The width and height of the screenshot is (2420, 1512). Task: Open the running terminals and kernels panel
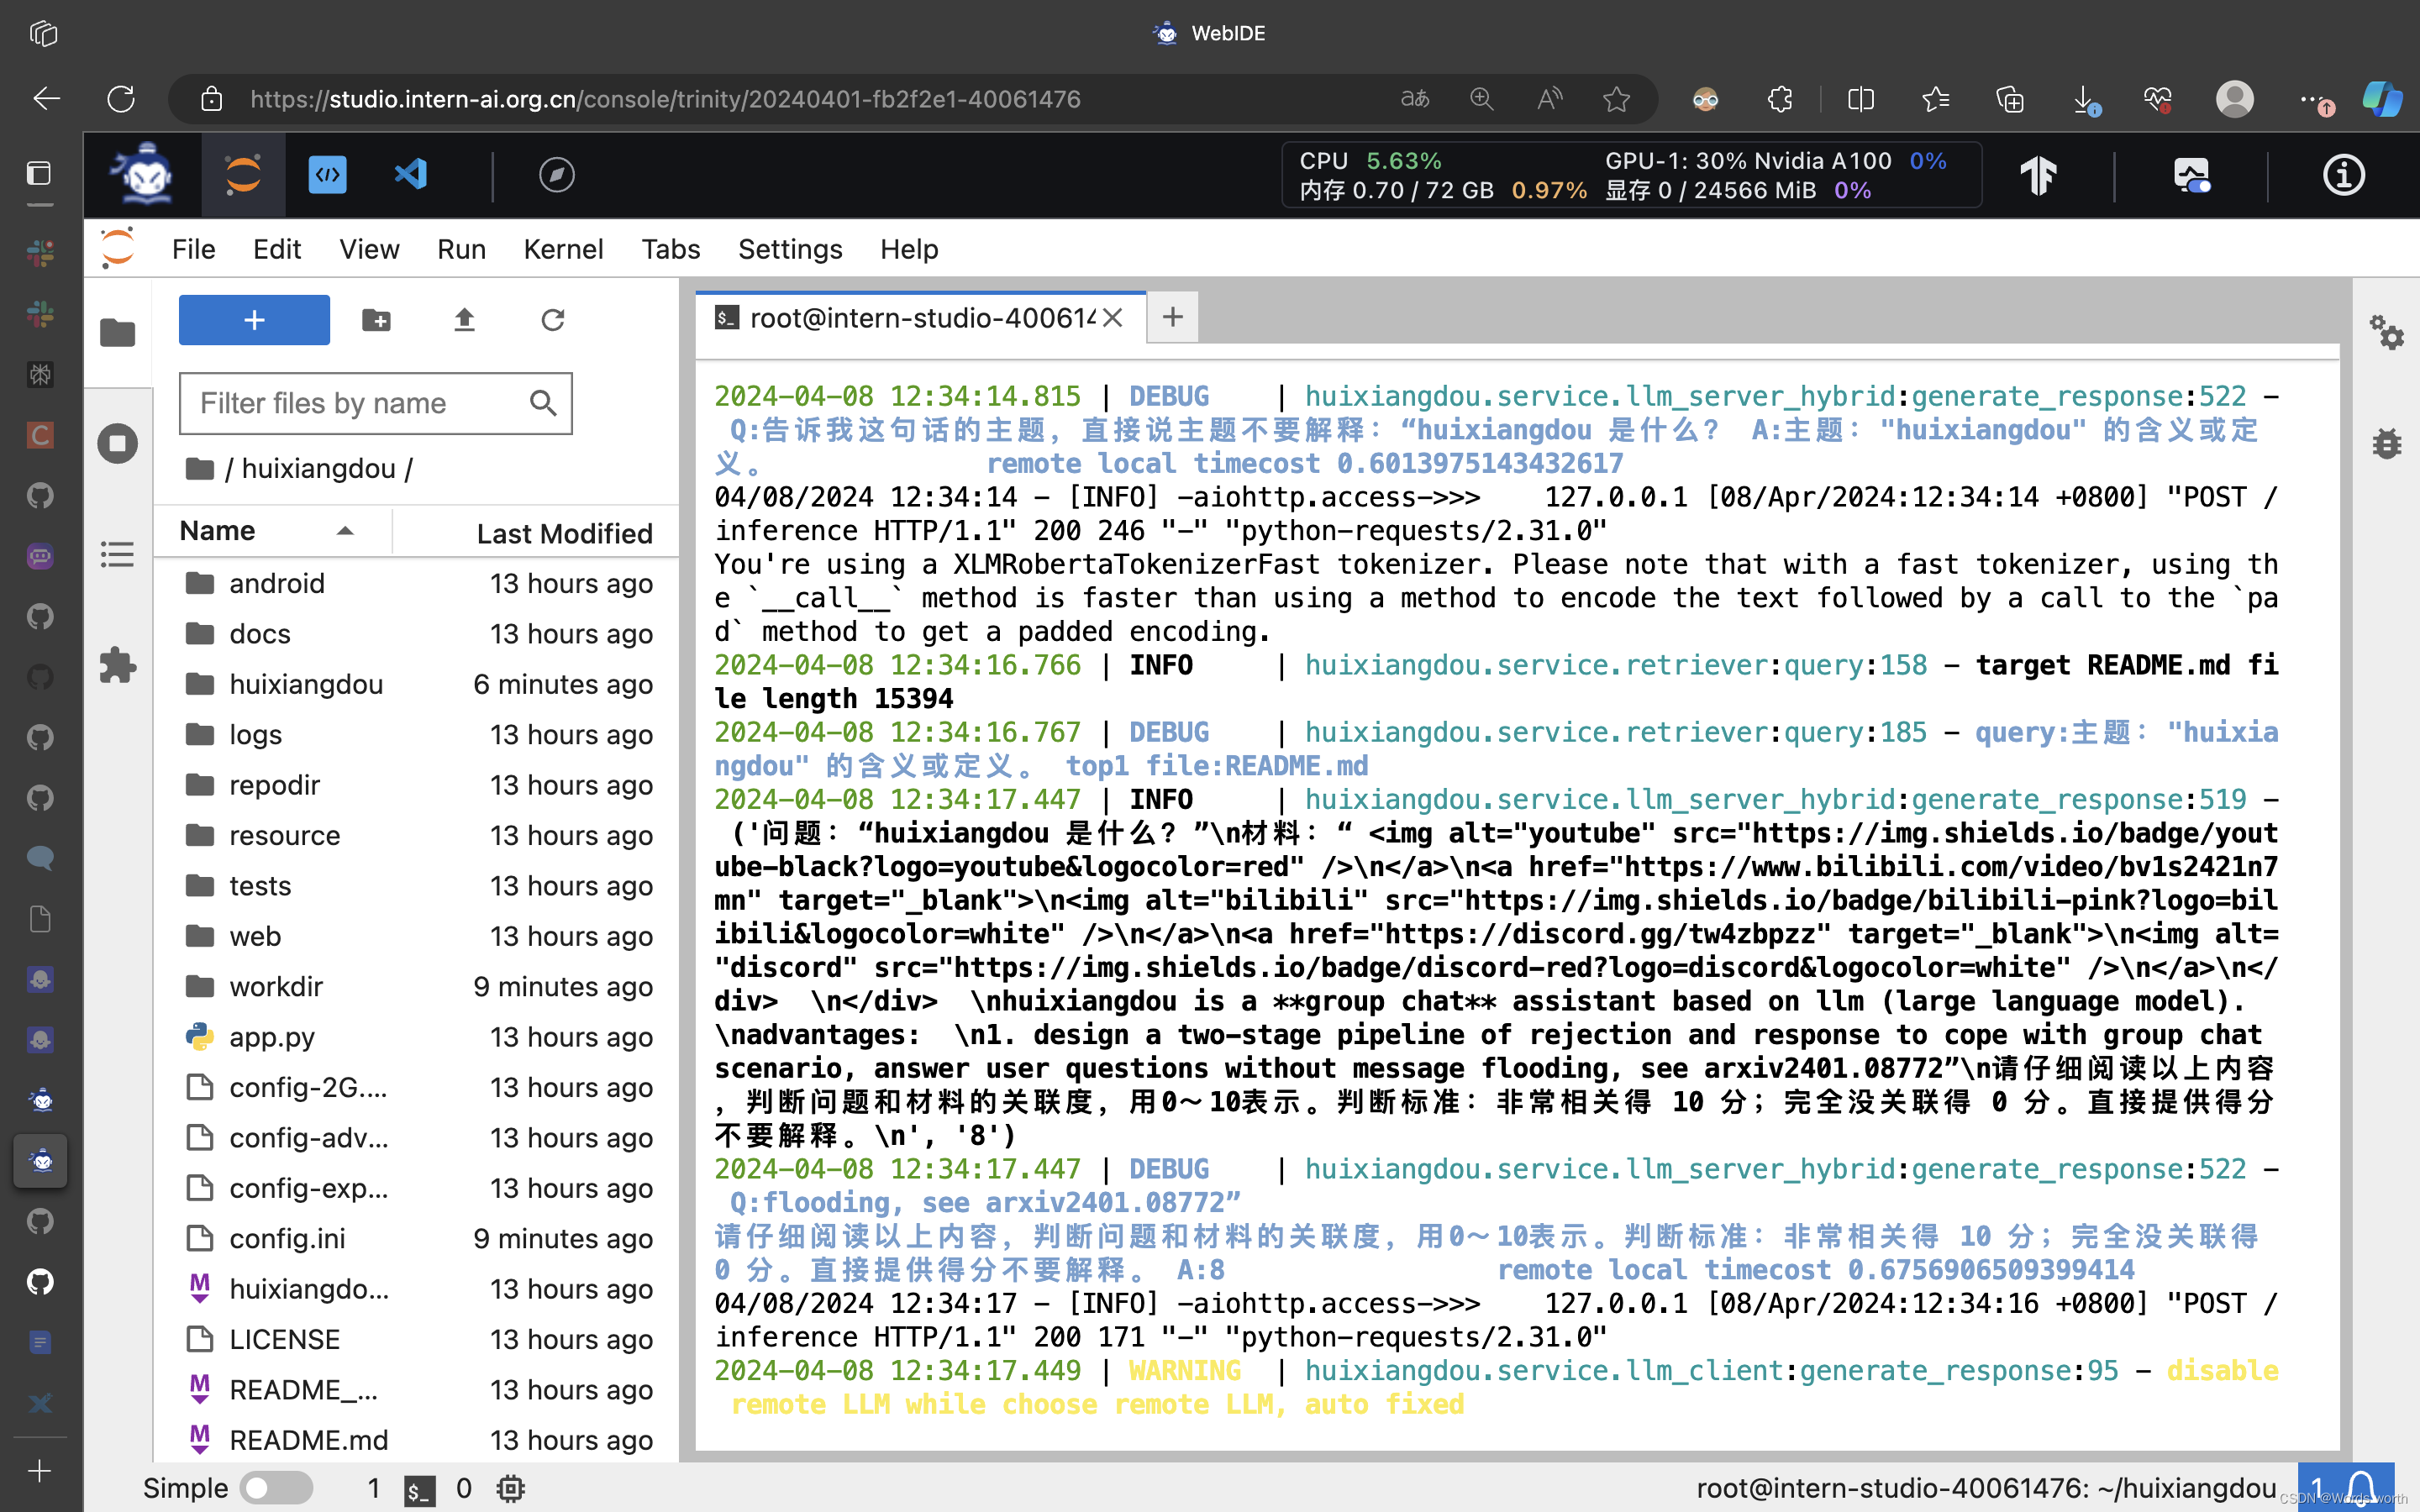(x=117, y=443)
